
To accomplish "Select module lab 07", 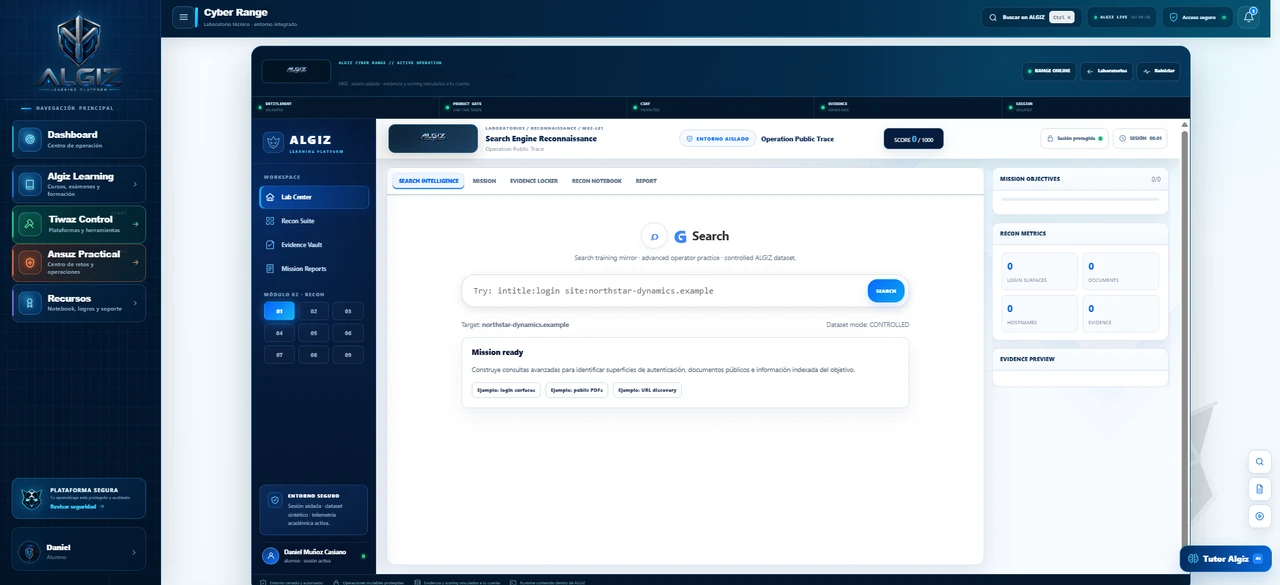I will 280,354.
